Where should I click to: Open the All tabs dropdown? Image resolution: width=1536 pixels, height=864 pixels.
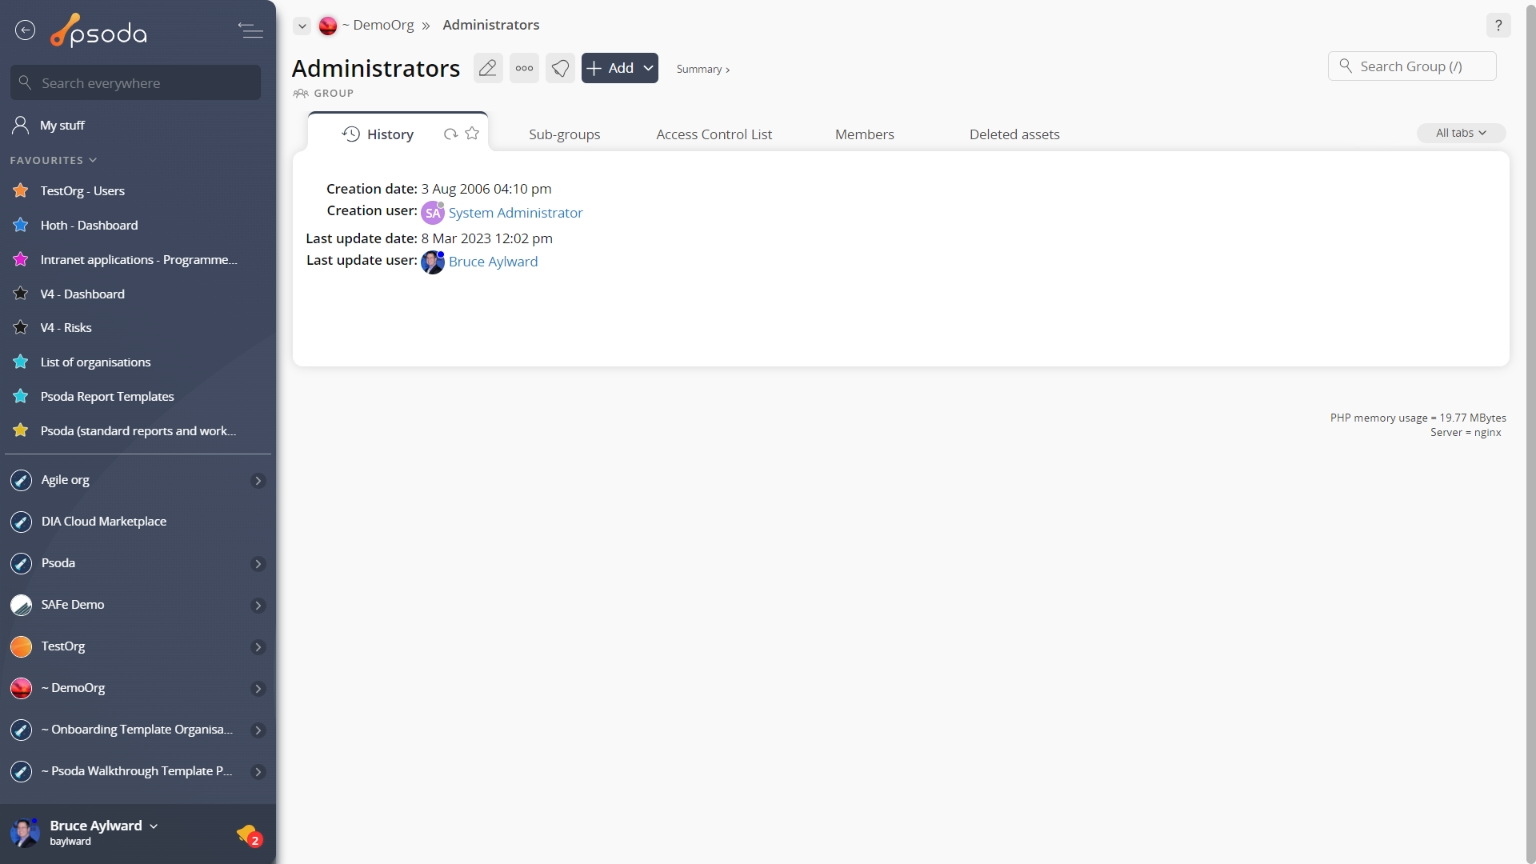coord(1461,133)
